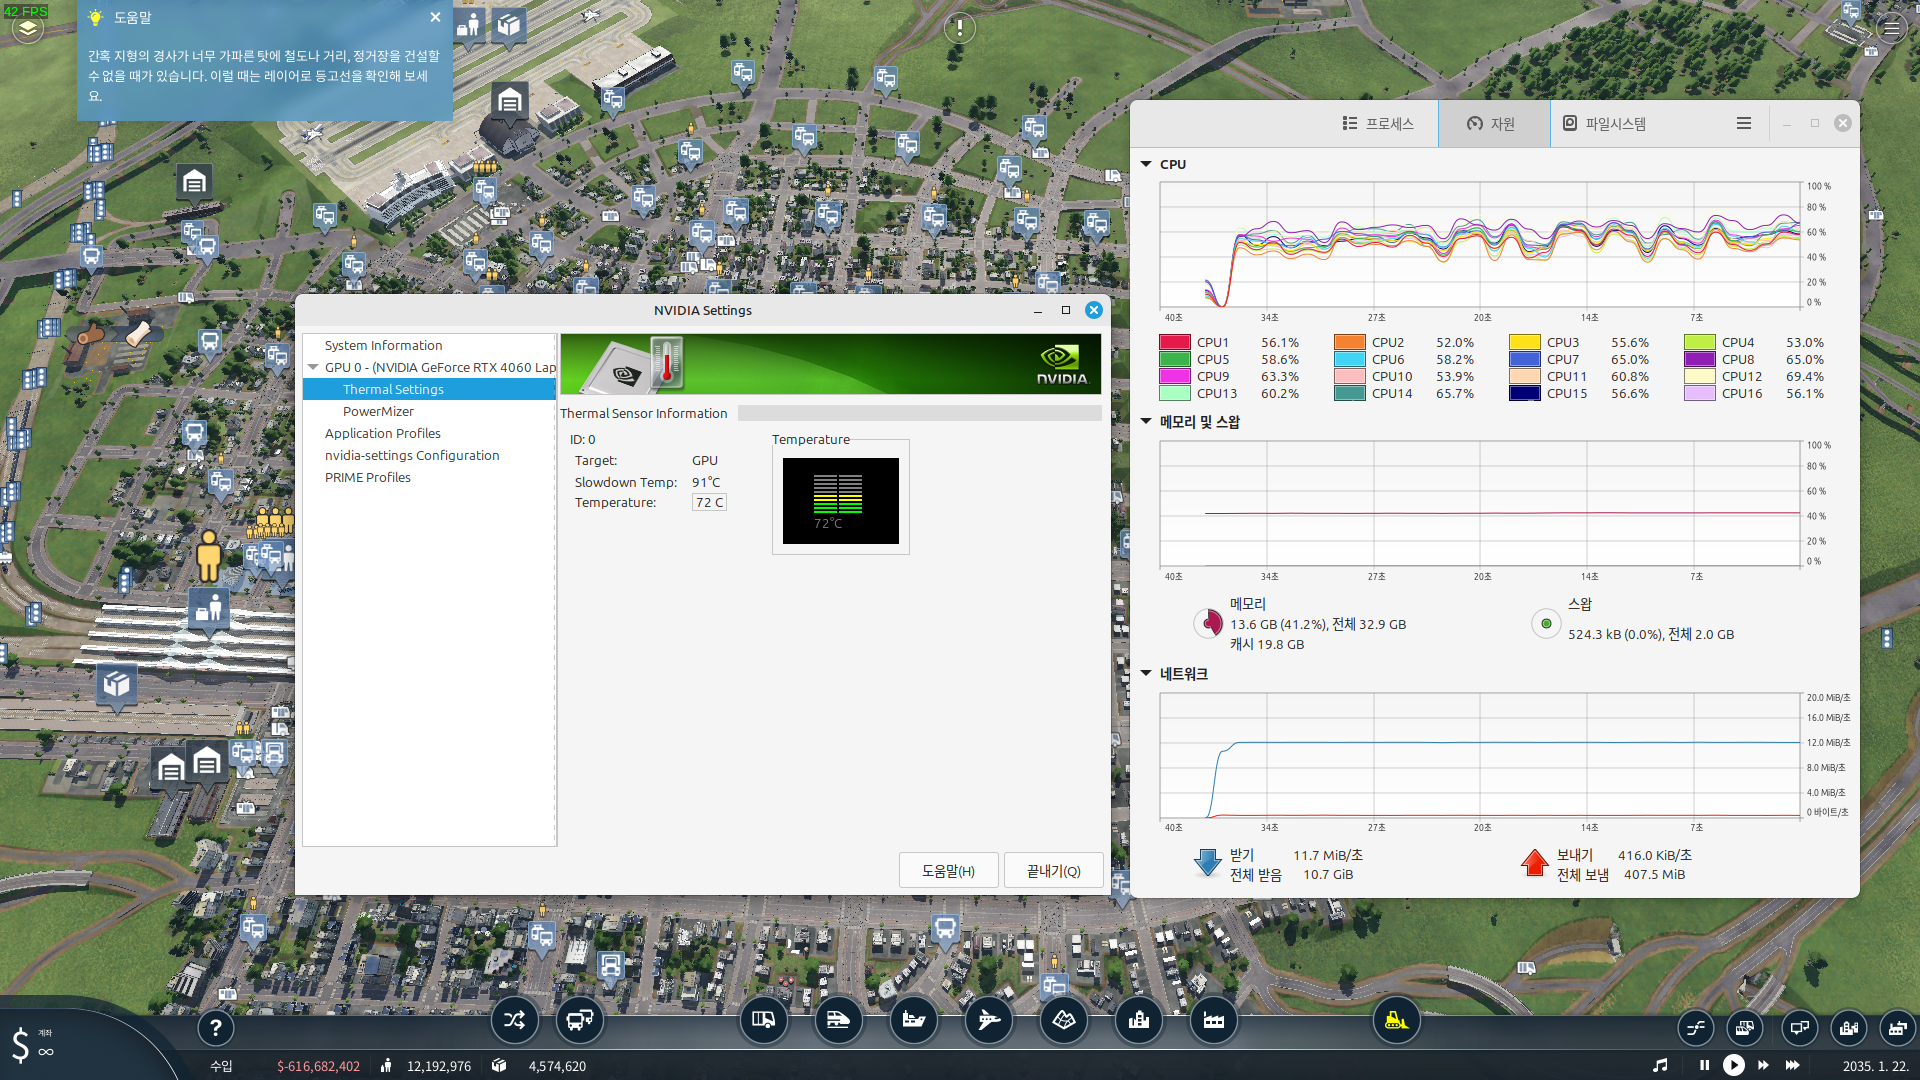The image size is (1920, 1080).
Task: Switch to the 프로세스 tab
Action: point(1378,123)
